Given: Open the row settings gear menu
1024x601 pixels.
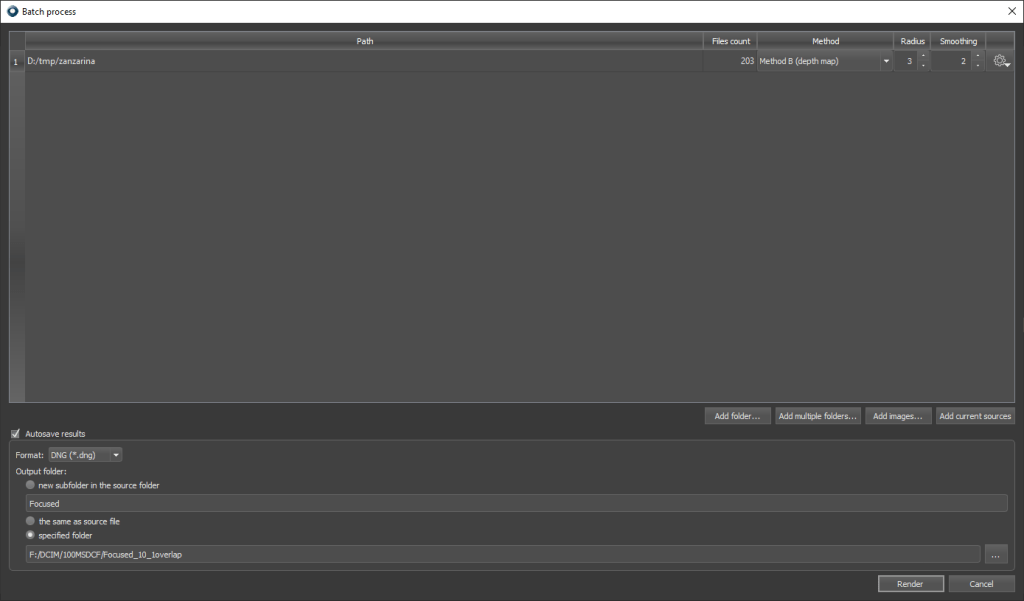Looking at the screenshot, I should pos(1000,61).
